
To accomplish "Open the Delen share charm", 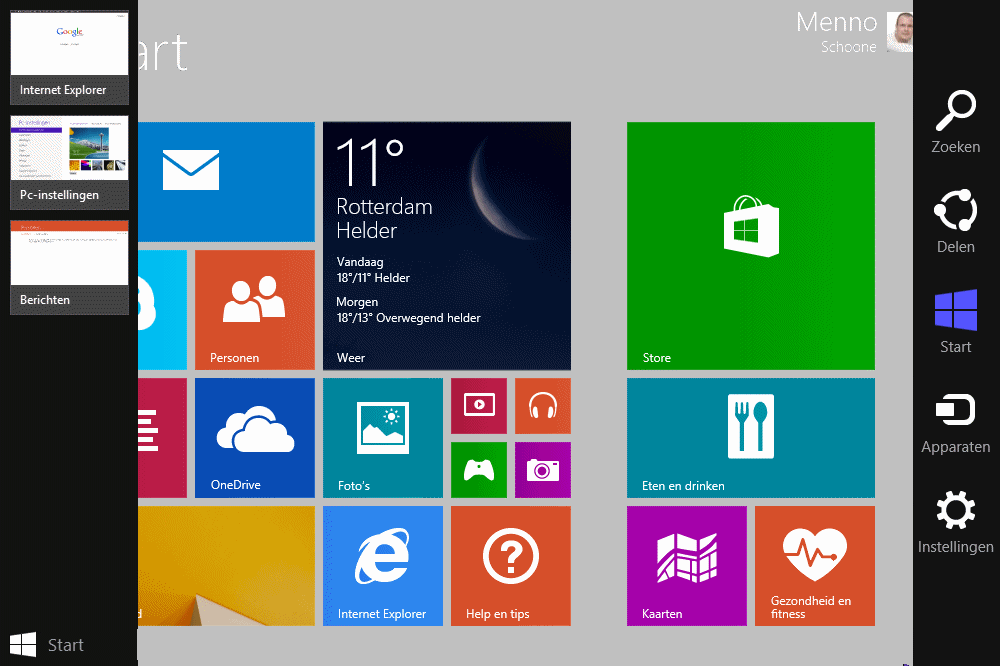I will [955, 221].
